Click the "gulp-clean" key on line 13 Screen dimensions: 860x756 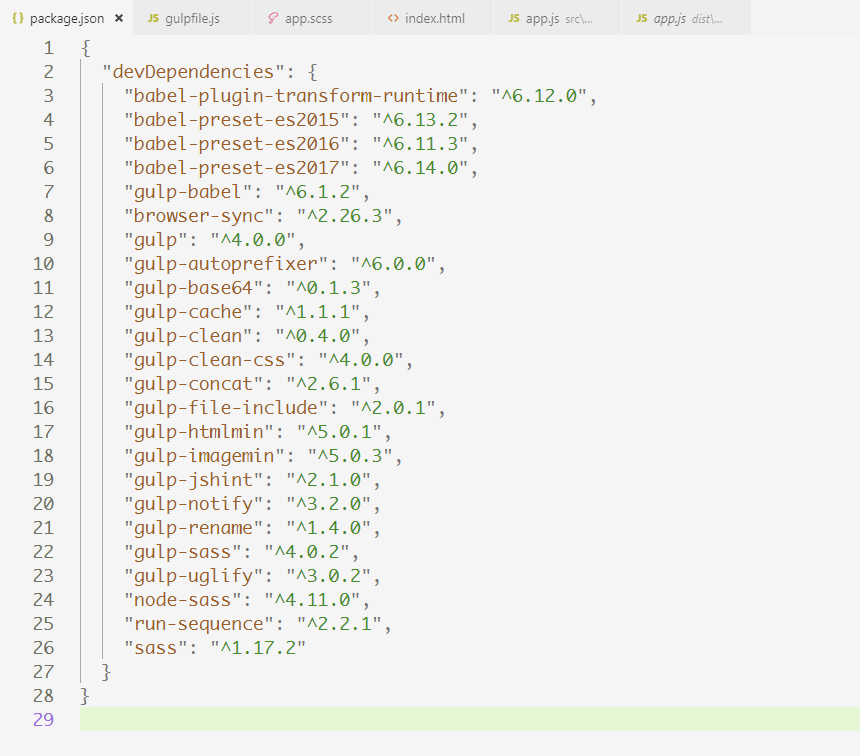[188, 336]
